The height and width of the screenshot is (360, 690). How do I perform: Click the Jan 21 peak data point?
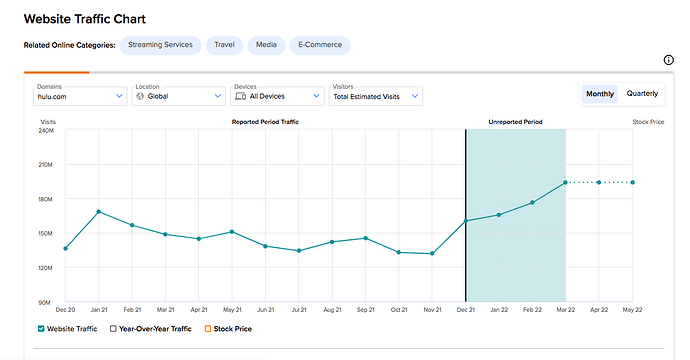click(x=99, y=212)
